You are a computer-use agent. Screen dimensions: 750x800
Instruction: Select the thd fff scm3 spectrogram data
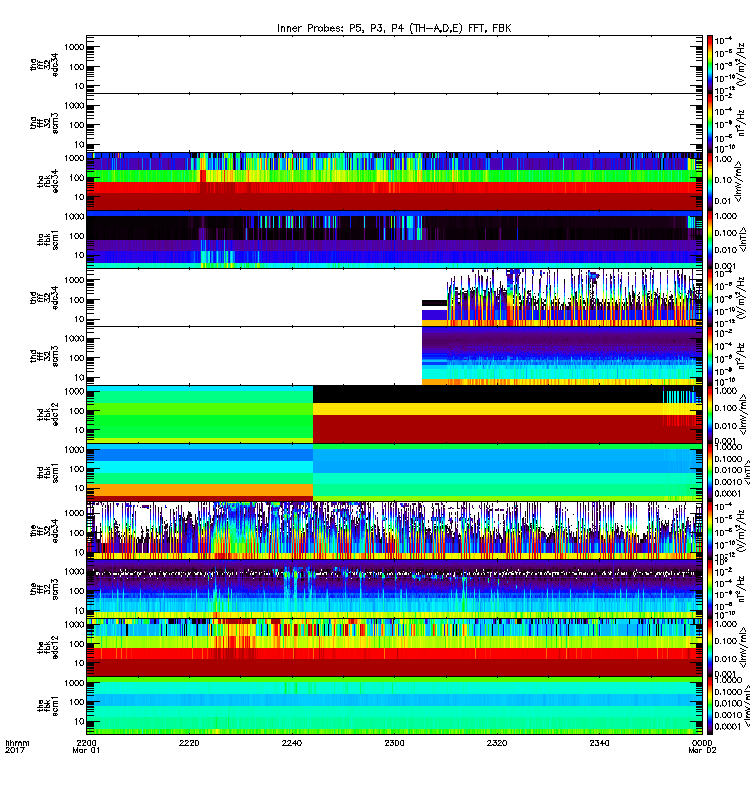(x=562, y=356)
